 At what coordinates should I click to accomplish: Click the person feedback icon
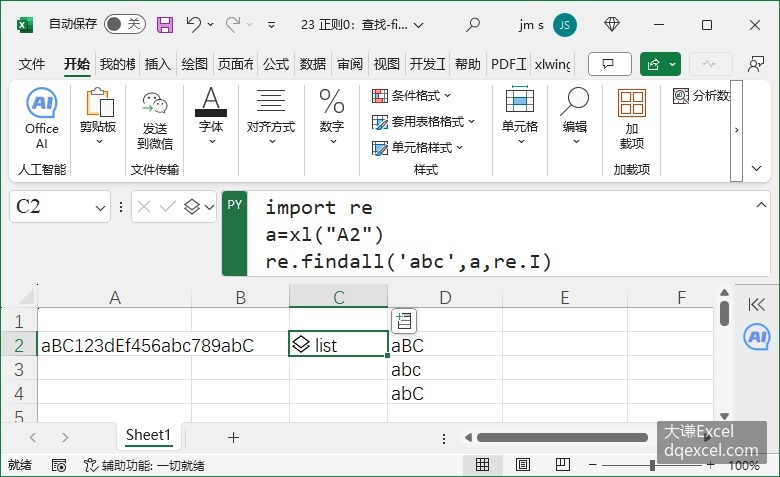pos(756,64)
